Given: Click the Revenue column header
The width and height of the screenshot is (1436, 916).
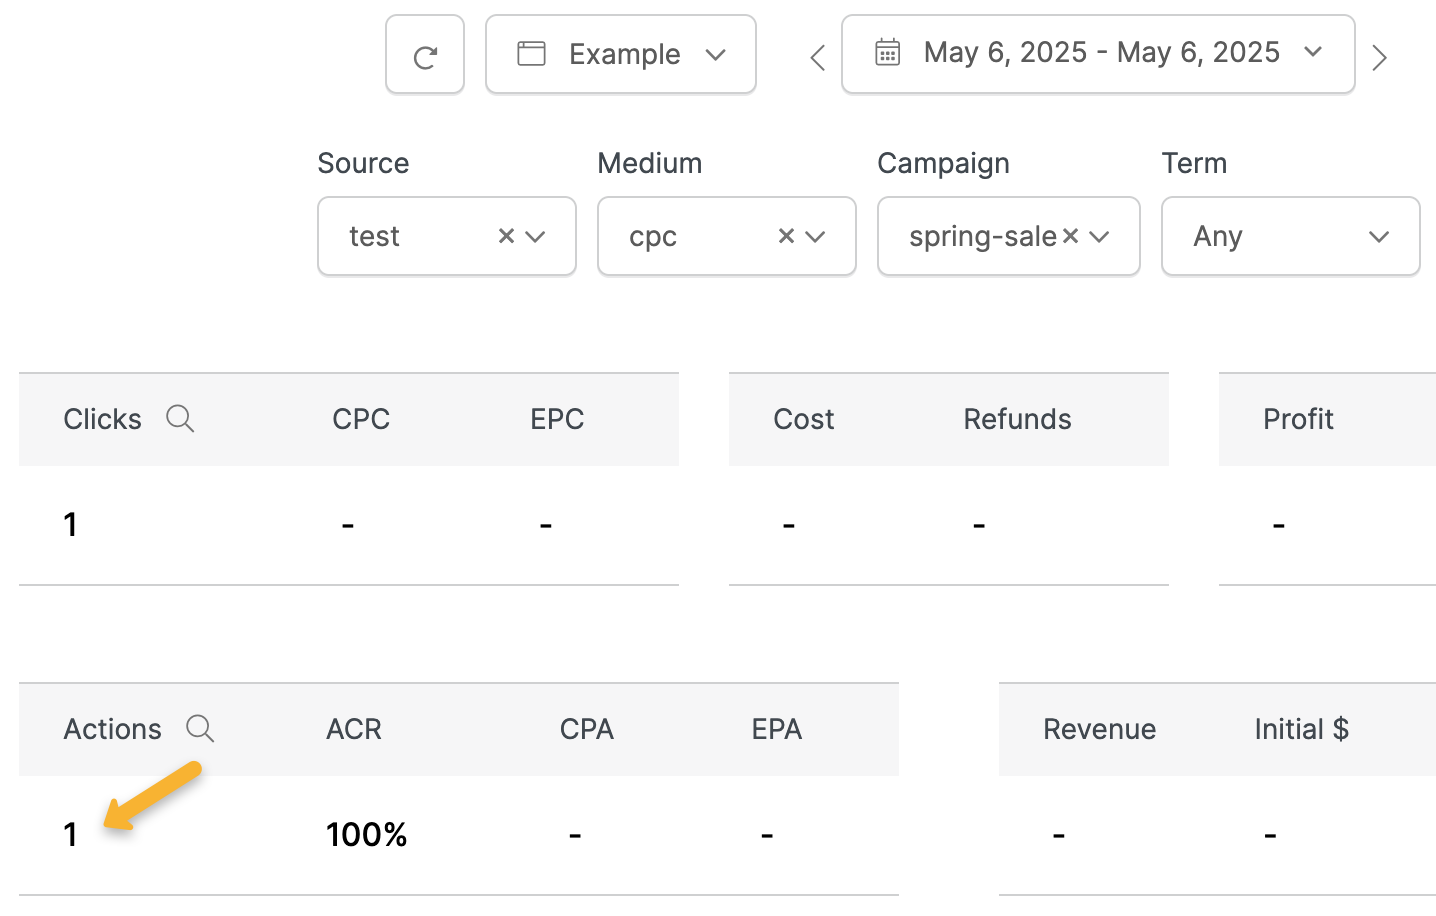Looking at the screenshot, I should point(1099,729).
